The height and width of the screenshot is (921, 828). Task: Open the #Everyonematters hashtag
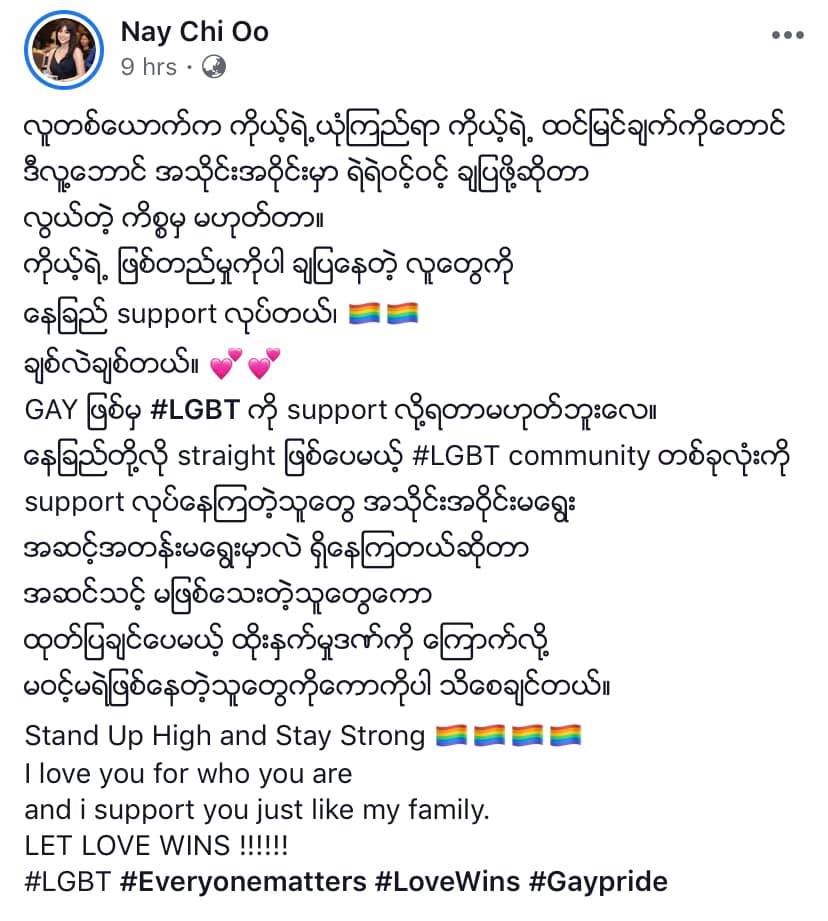[243, 882]
